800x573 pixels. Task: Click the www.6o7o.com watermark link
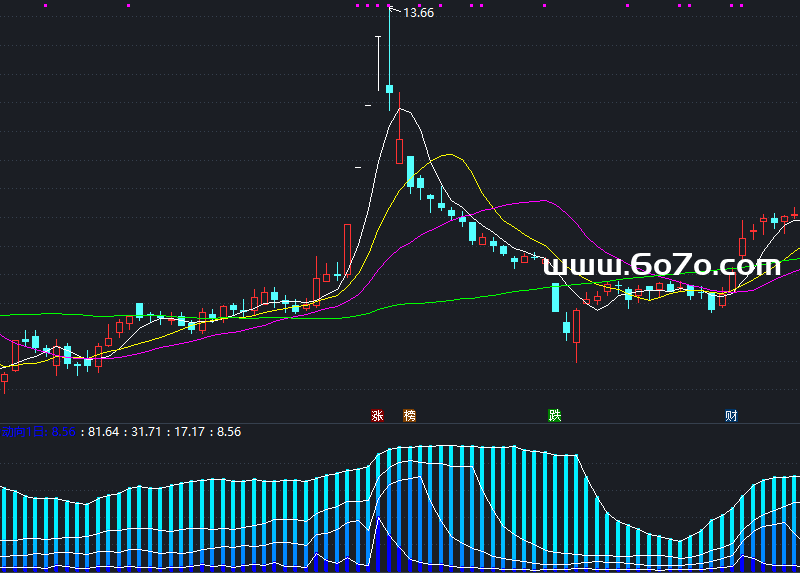661,265
